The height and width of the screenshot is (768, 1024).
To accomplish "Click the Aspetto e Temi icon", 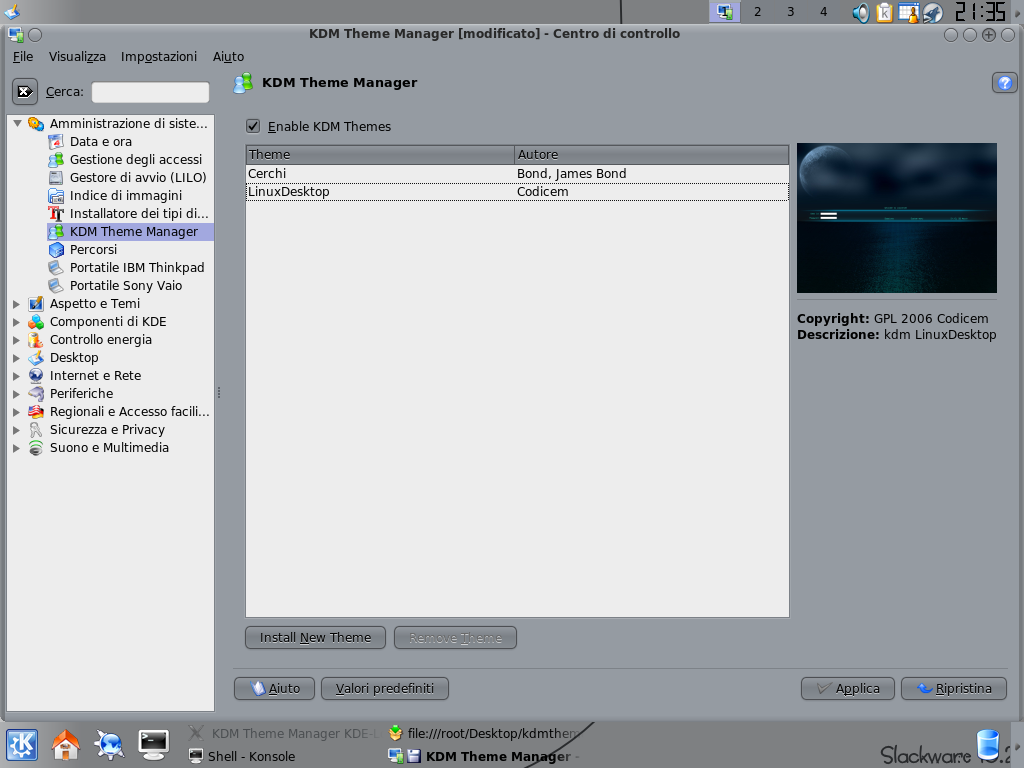I will pyautogui.click(x=36, y=304).
